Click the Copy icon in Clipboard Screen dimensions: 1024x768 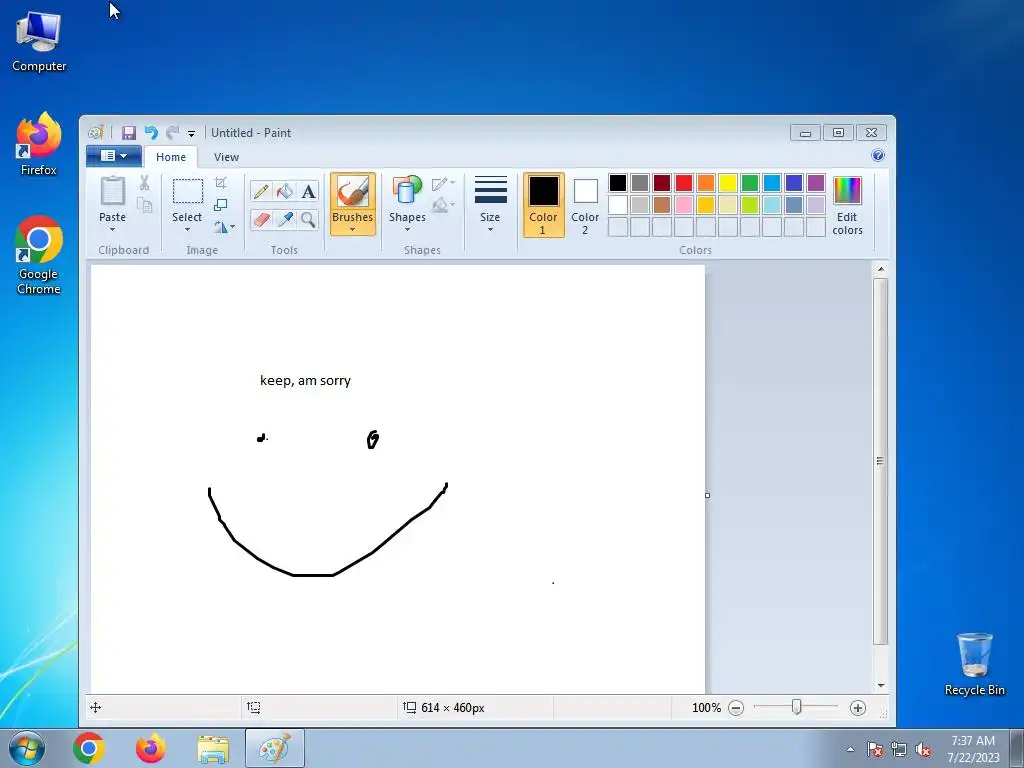coord(144,206)
